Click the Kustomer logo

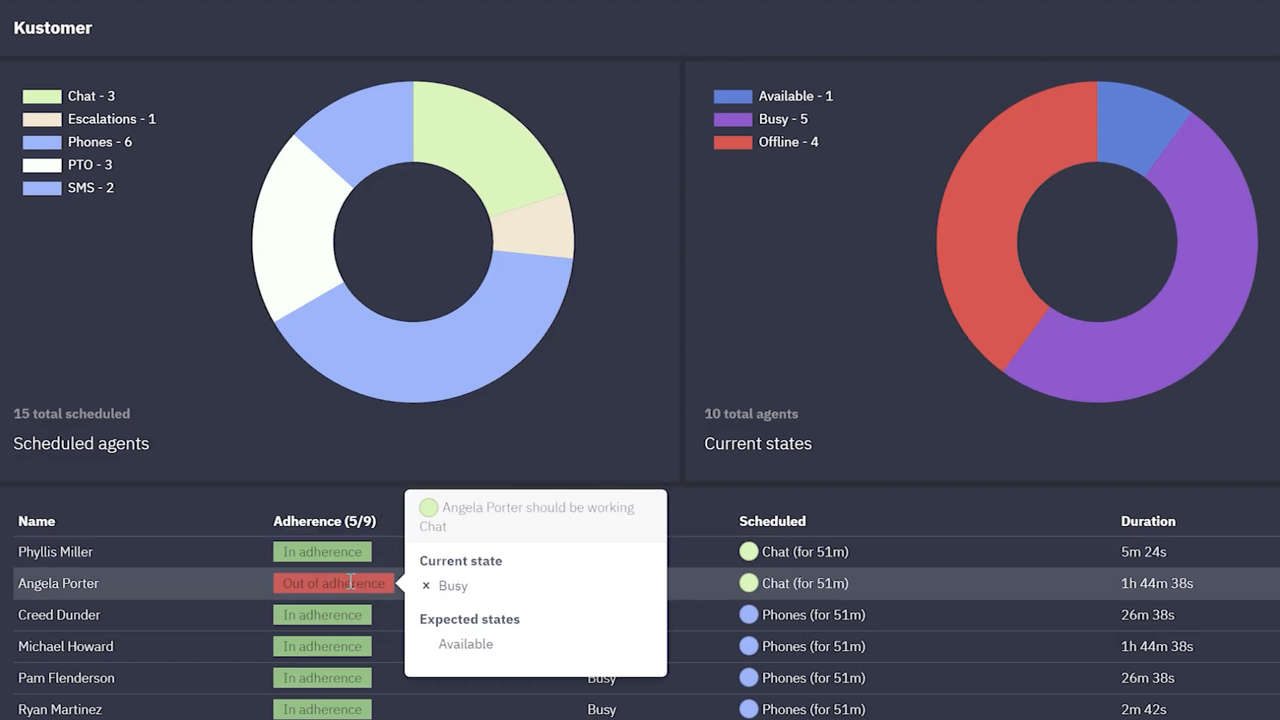coord(52,27)
